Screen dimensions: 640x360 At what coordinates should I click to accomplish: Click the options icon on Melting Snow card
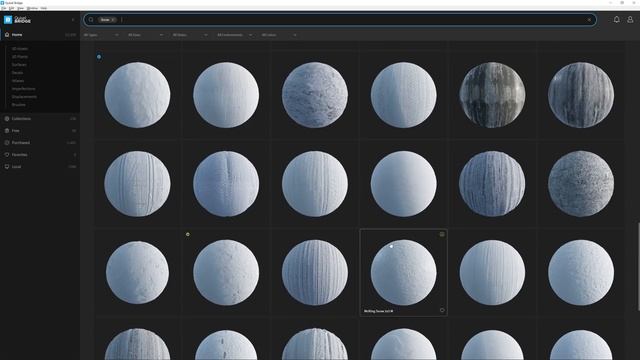point(442,234)
